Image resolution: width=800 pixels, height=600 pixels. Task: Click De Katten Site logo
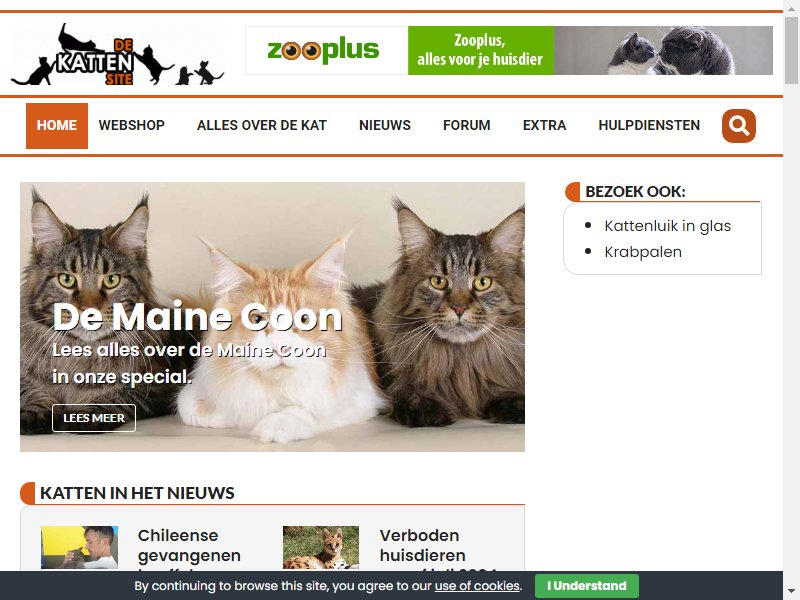tap(117, 55)
